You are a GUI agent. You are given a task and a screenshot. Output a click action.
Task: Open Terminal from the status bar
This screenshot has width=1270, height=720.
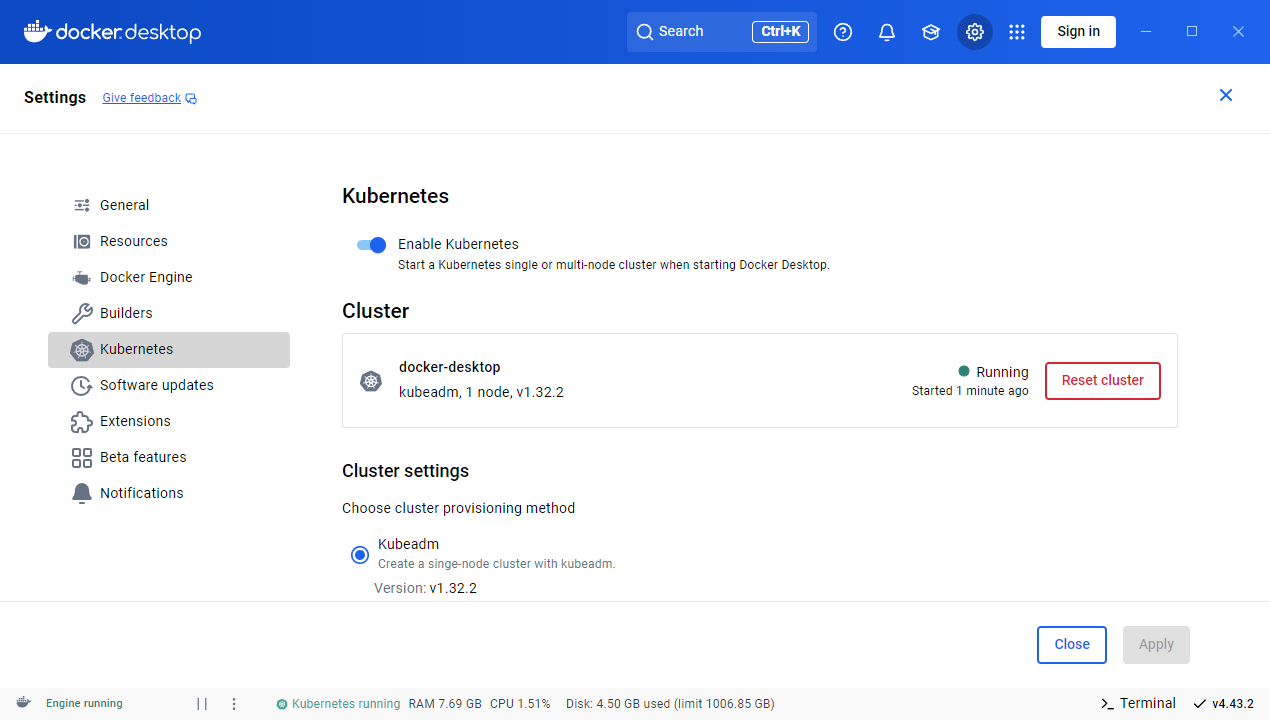tap(1138, 704)
